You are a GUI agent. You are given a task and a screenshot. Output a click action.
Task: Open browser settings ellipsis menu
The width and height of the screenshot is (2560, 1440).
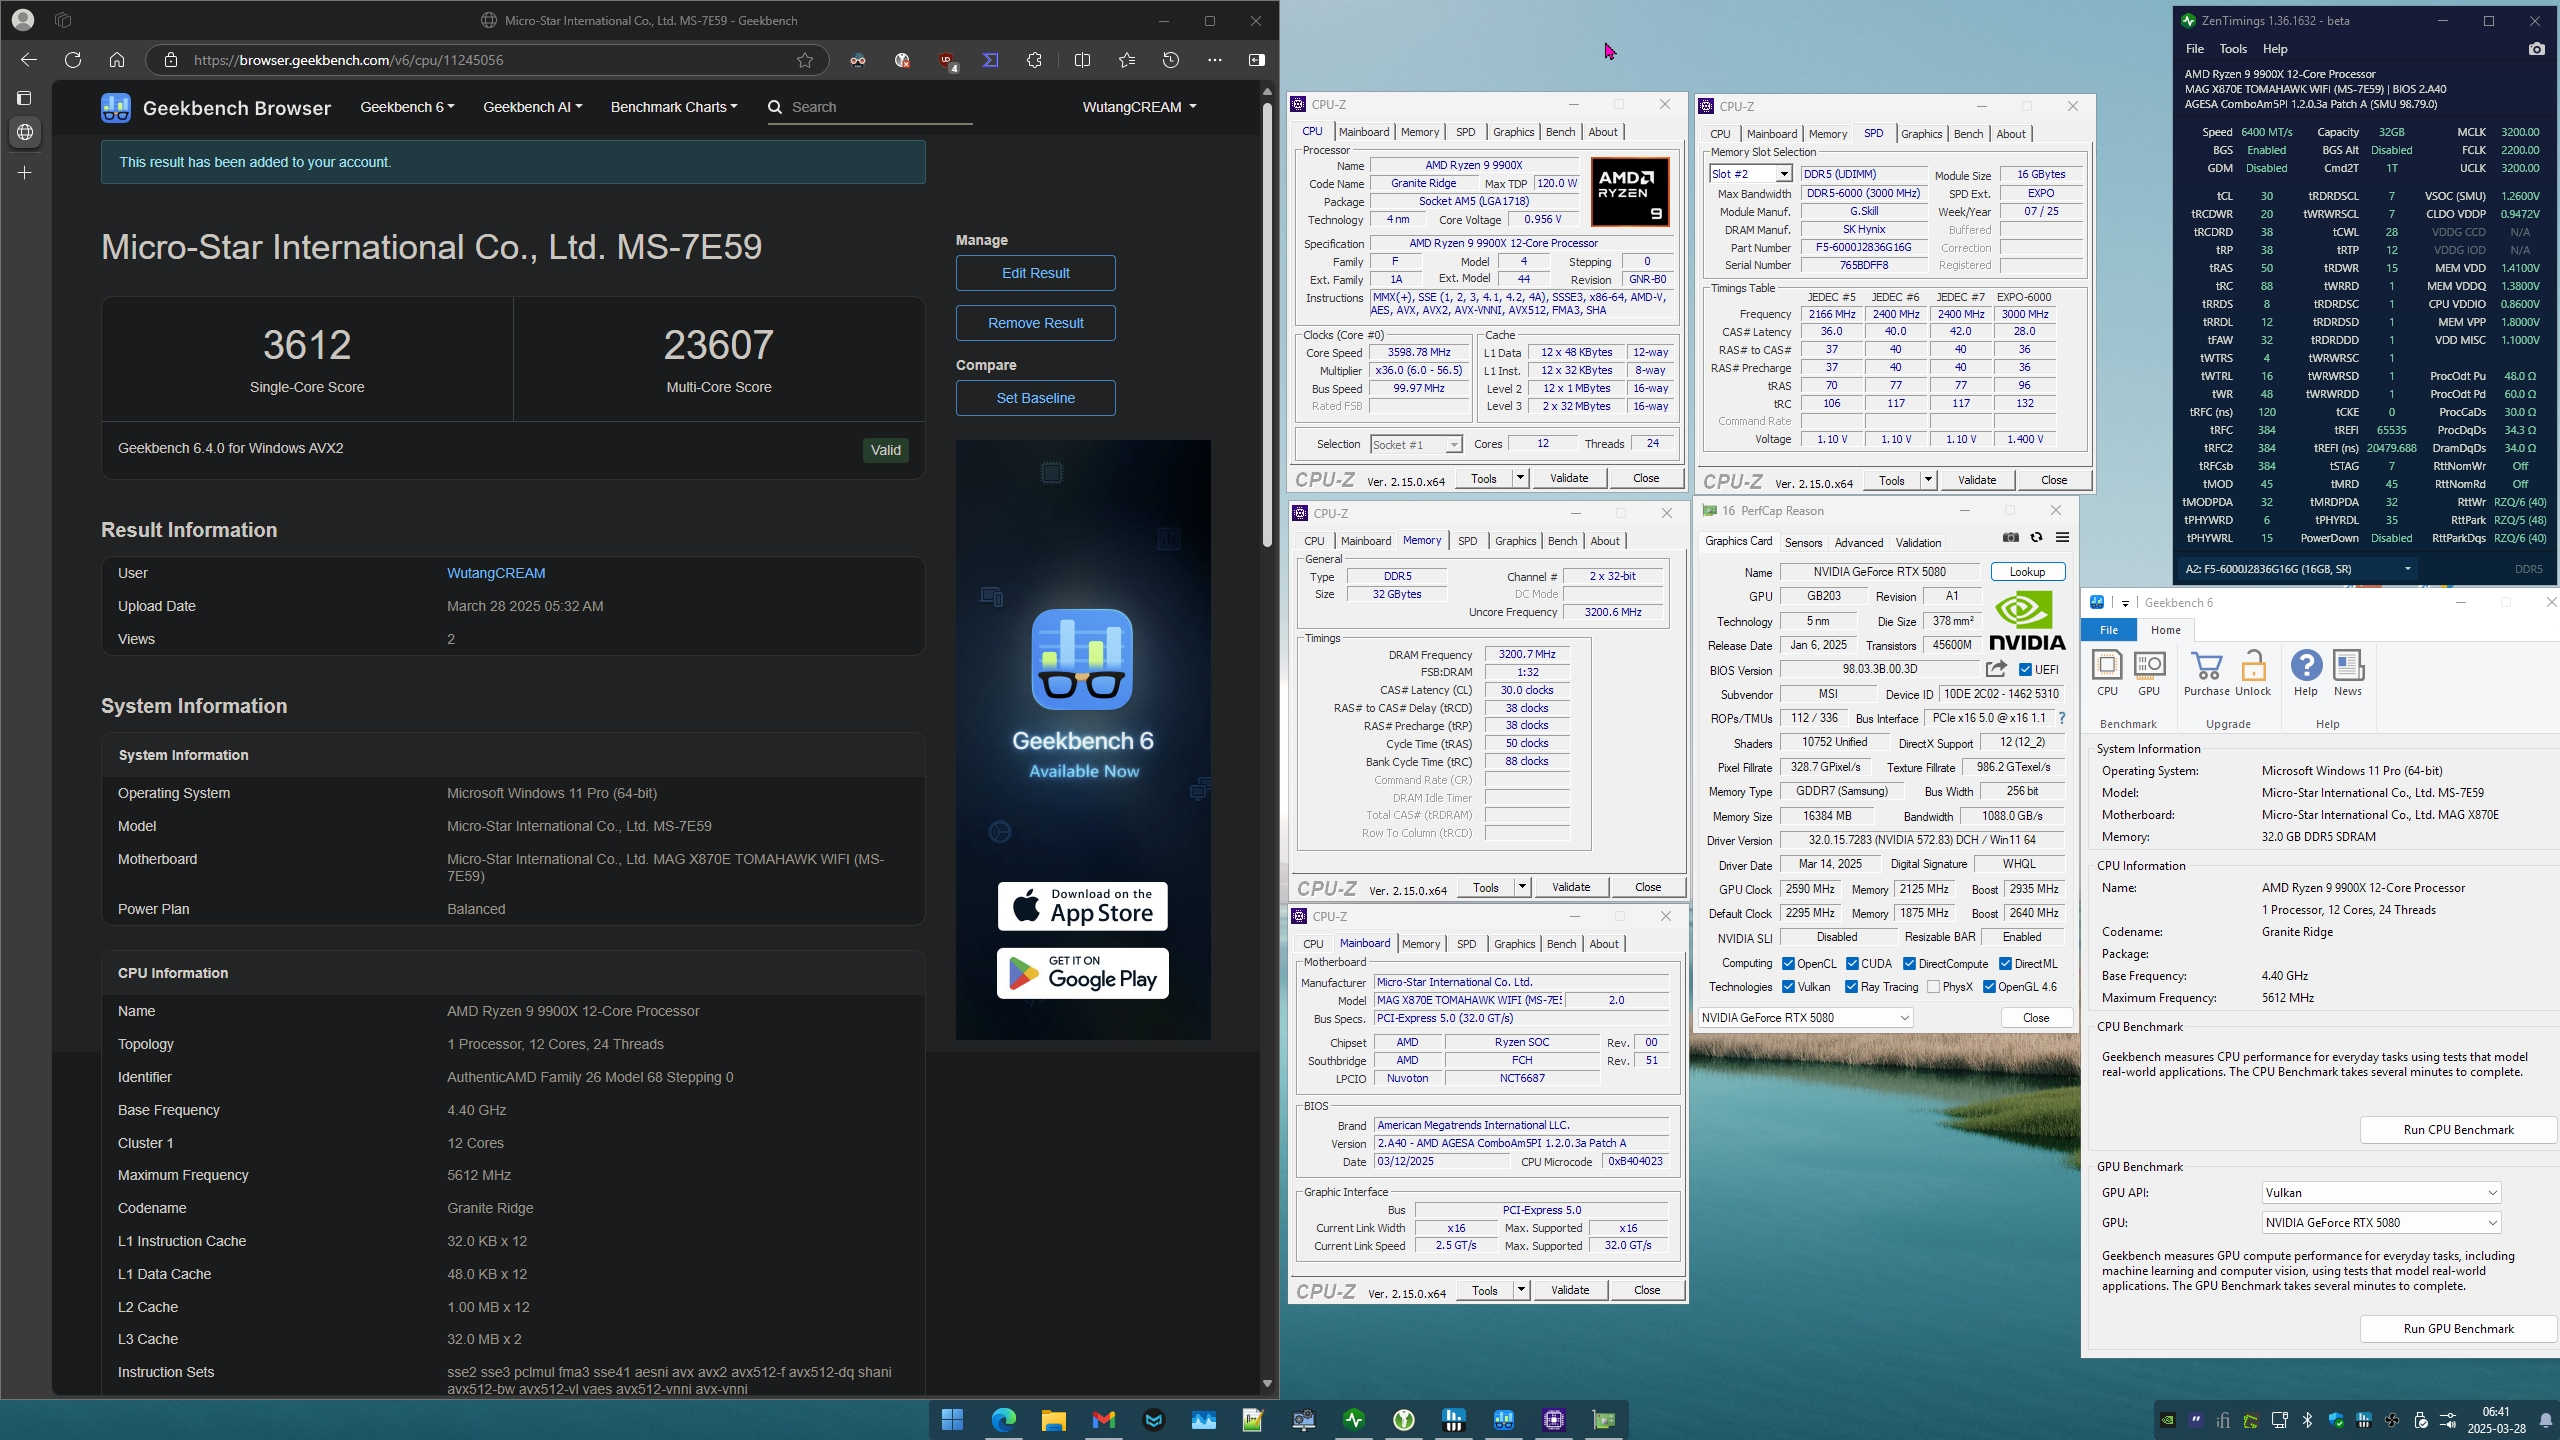coord(1215,60)
